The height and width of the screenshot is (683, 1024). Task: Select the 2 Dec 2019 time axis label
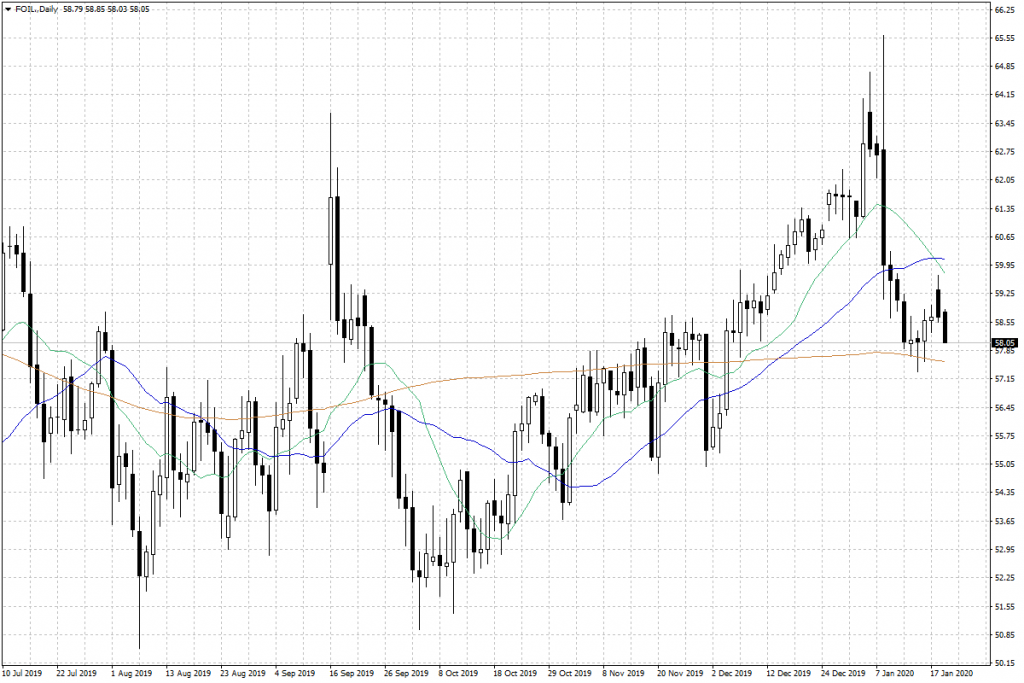click(732, 673)
